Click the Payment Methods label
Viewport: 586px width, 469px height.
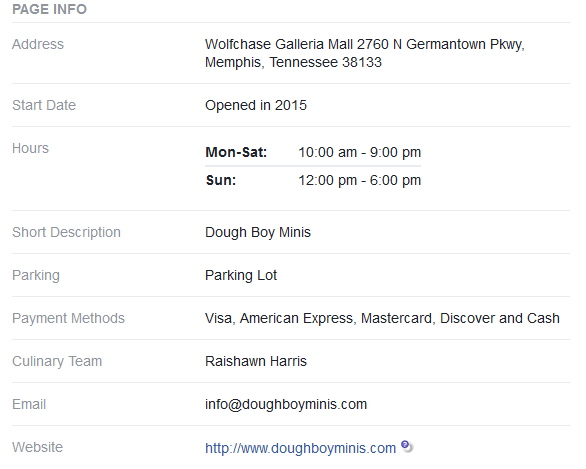click(x=68, y=318)
